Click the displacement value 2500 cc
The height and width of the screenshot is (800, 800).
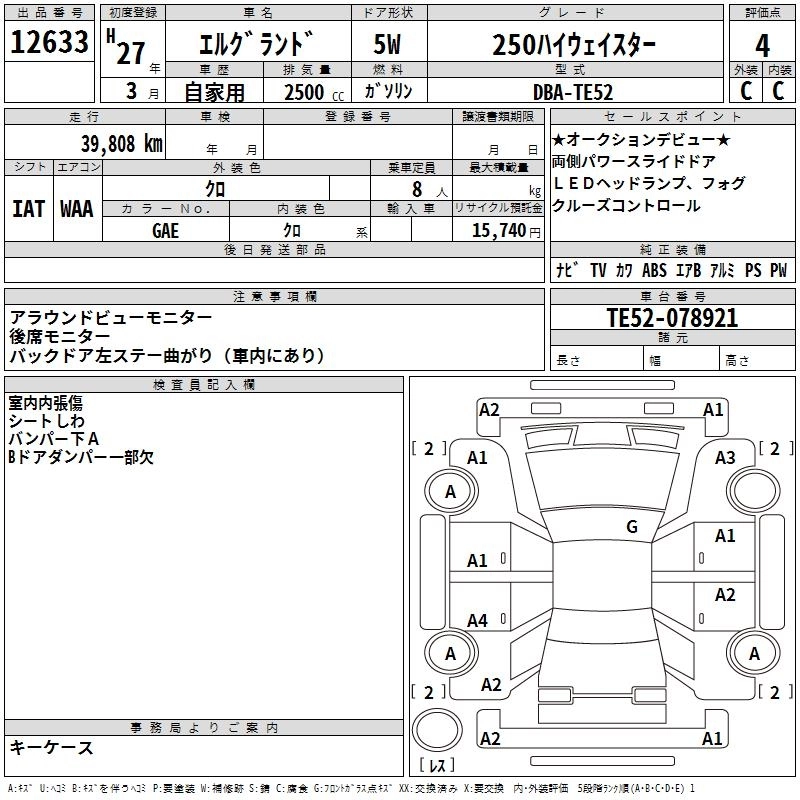[314, 92]
